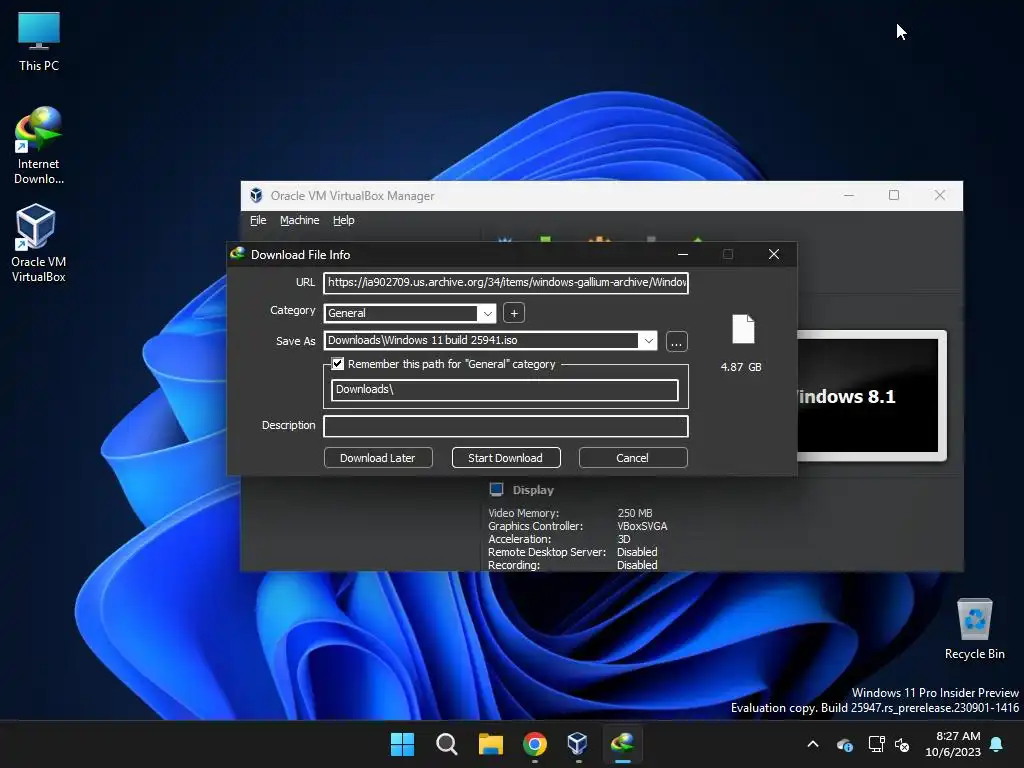Click the 250 MB video memory value
Screen dimensions: 1024x768
[635, 513]
